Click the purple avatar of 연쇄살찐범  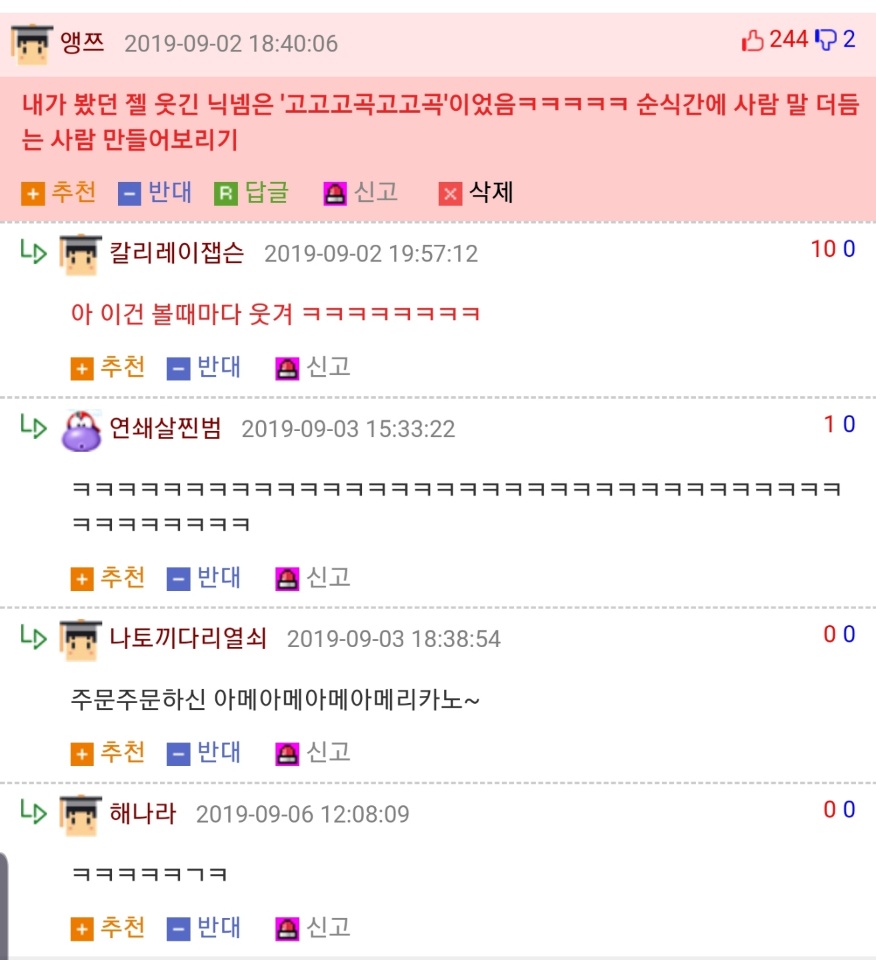[x=81, y=431]
